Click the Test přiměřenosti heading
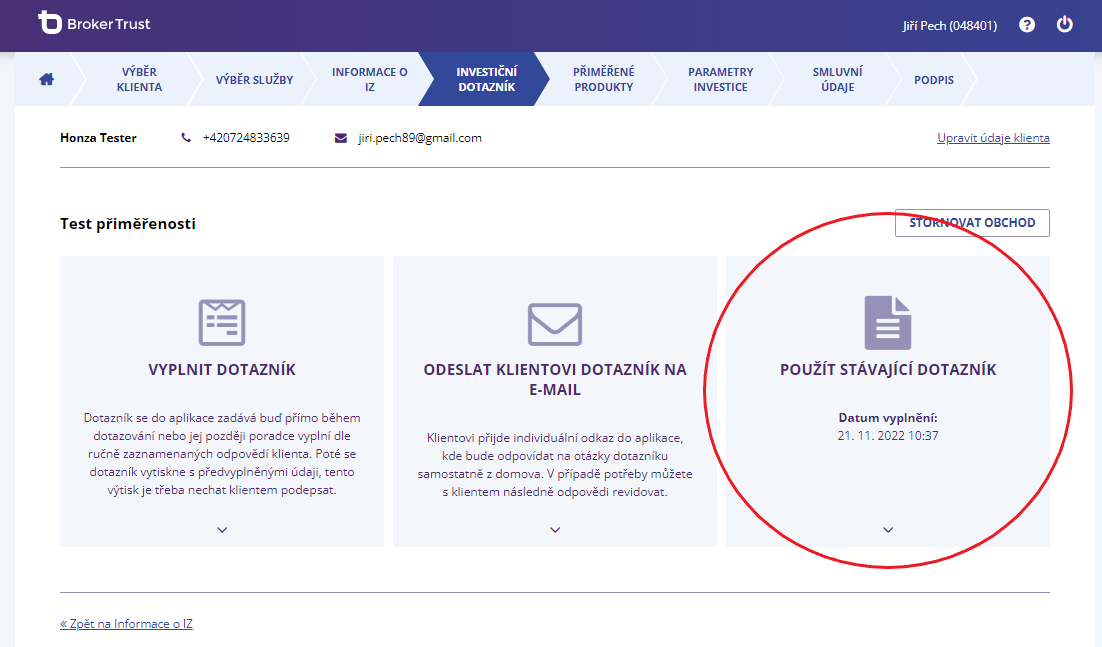The height and width of the screenshot is (647, 1102). pyautogui.click(x=128, y=223)
